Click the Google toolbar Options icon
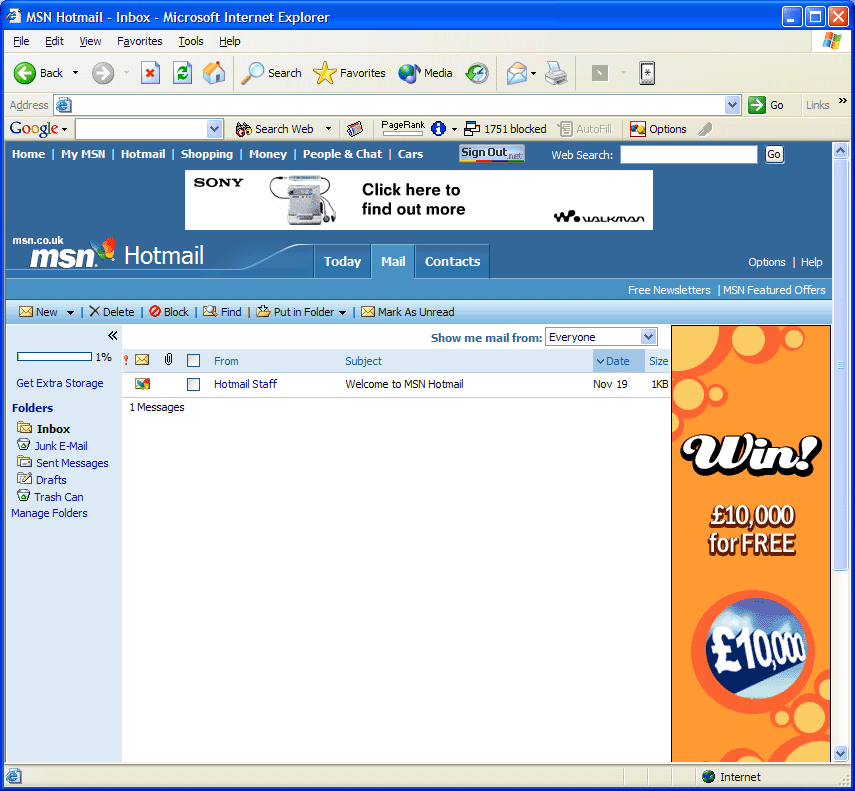 [x=638, y=129]
